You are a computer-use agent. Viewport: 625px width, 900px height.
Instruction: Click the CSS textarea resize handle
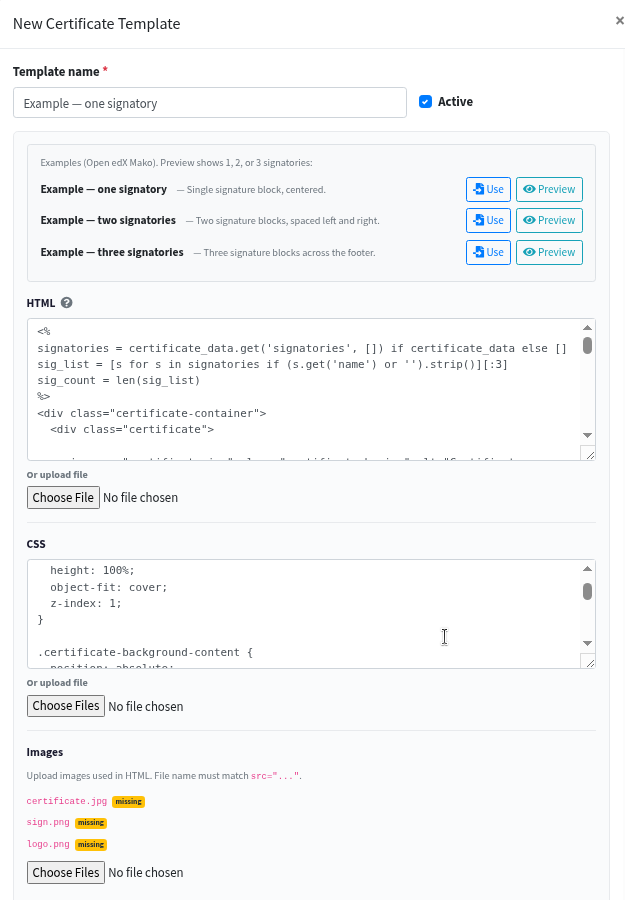point(588,661)
